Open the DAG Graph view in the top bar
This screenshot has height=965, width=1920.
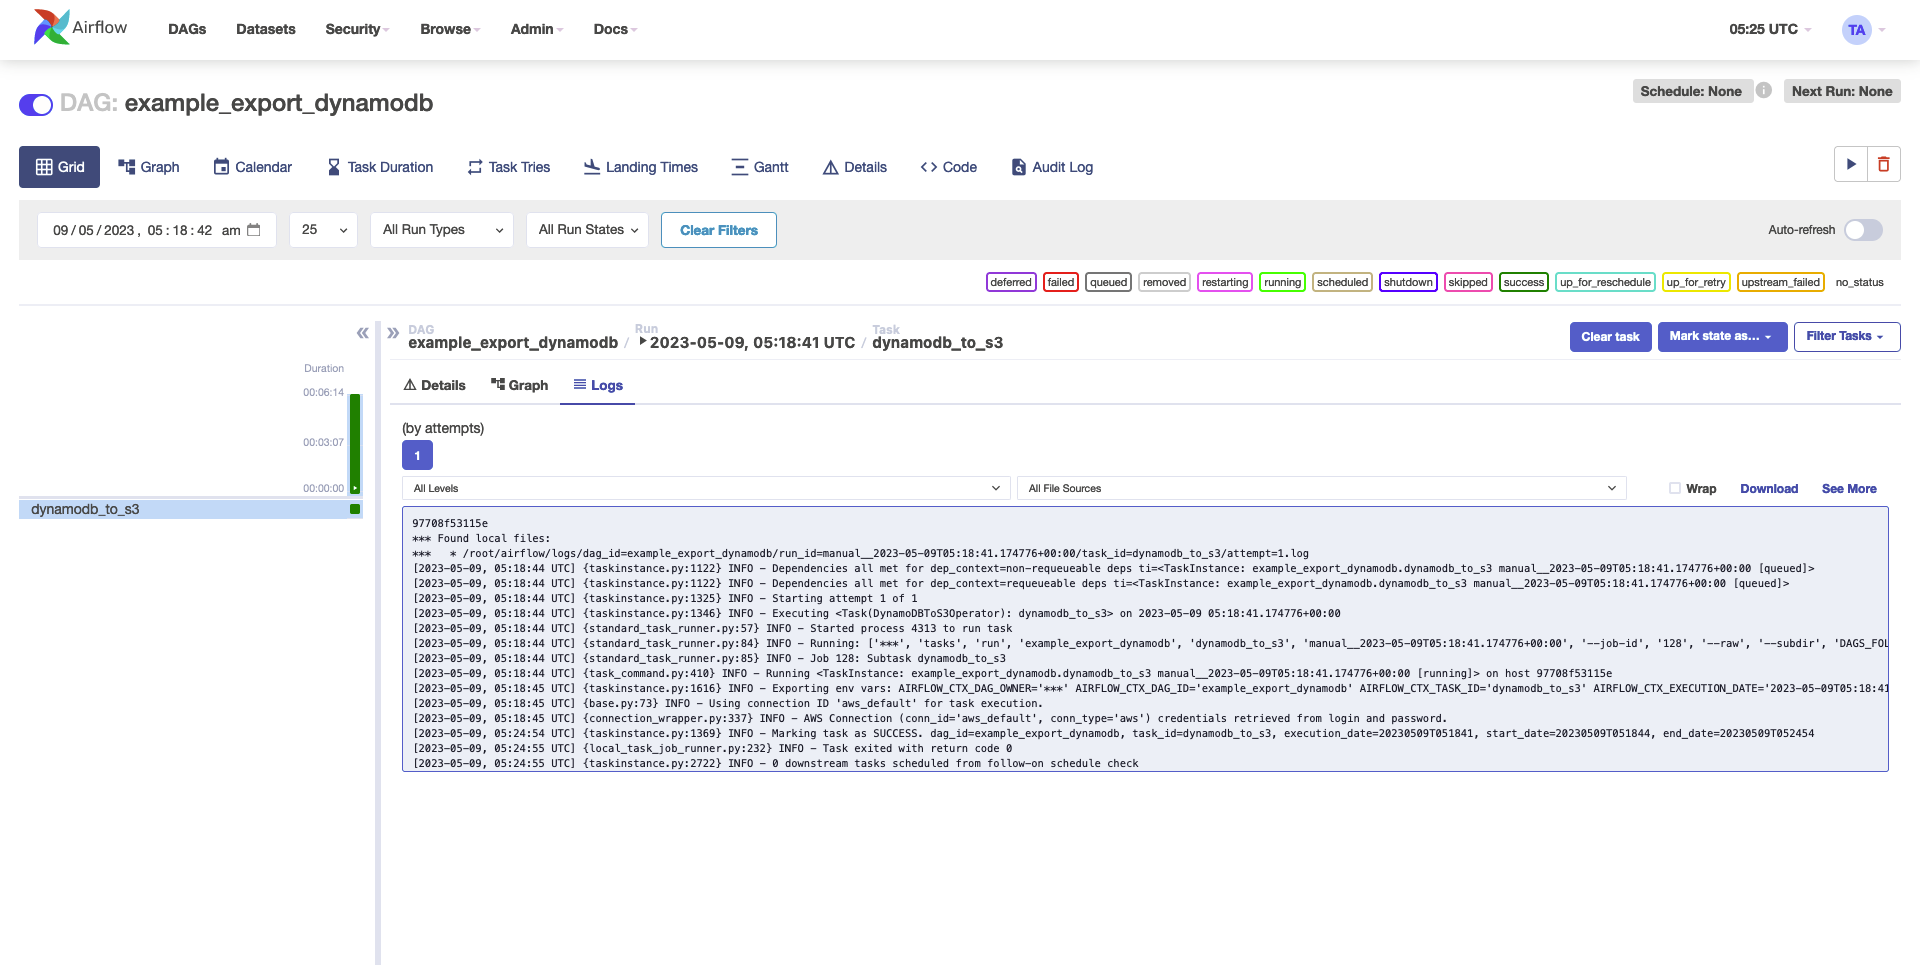[x=149, y=167]
